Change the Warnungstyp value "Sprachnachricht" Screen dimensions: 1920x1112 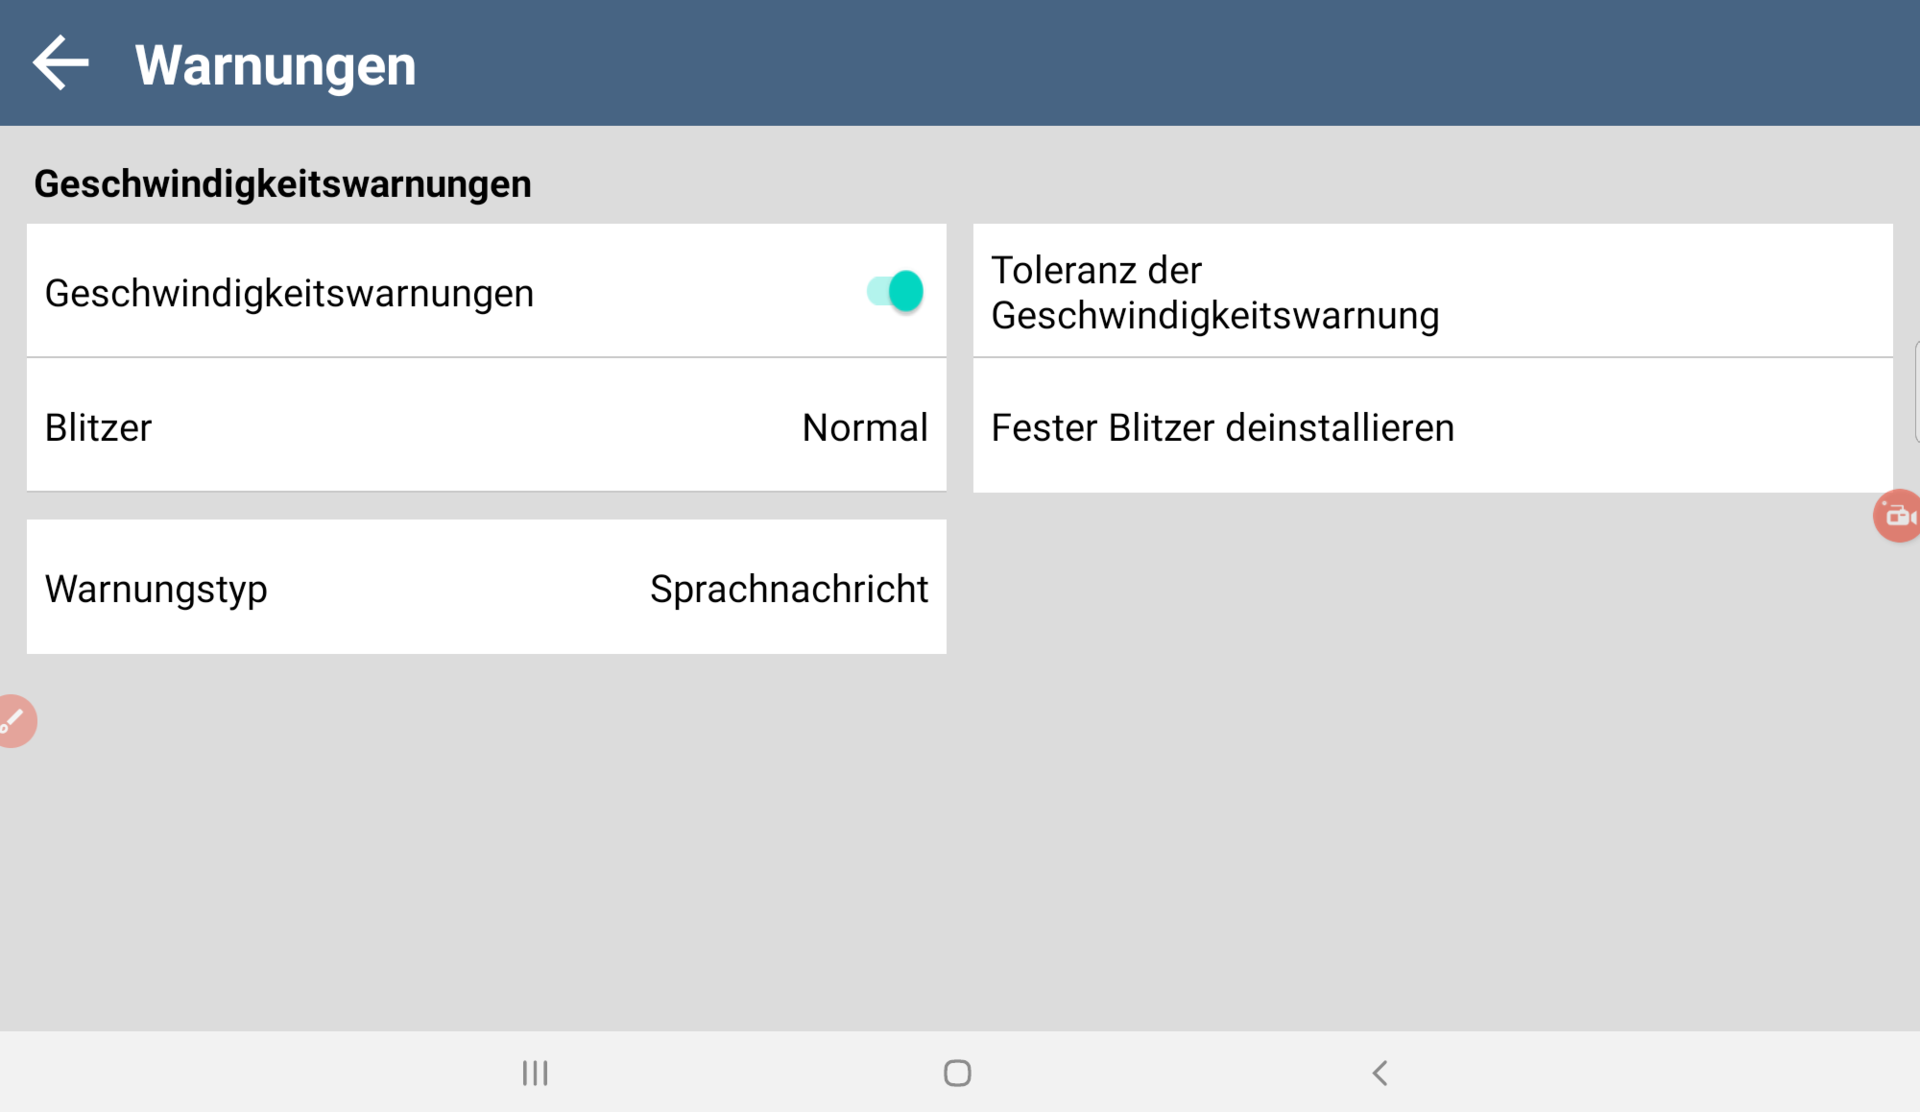(x=788, y=589)
